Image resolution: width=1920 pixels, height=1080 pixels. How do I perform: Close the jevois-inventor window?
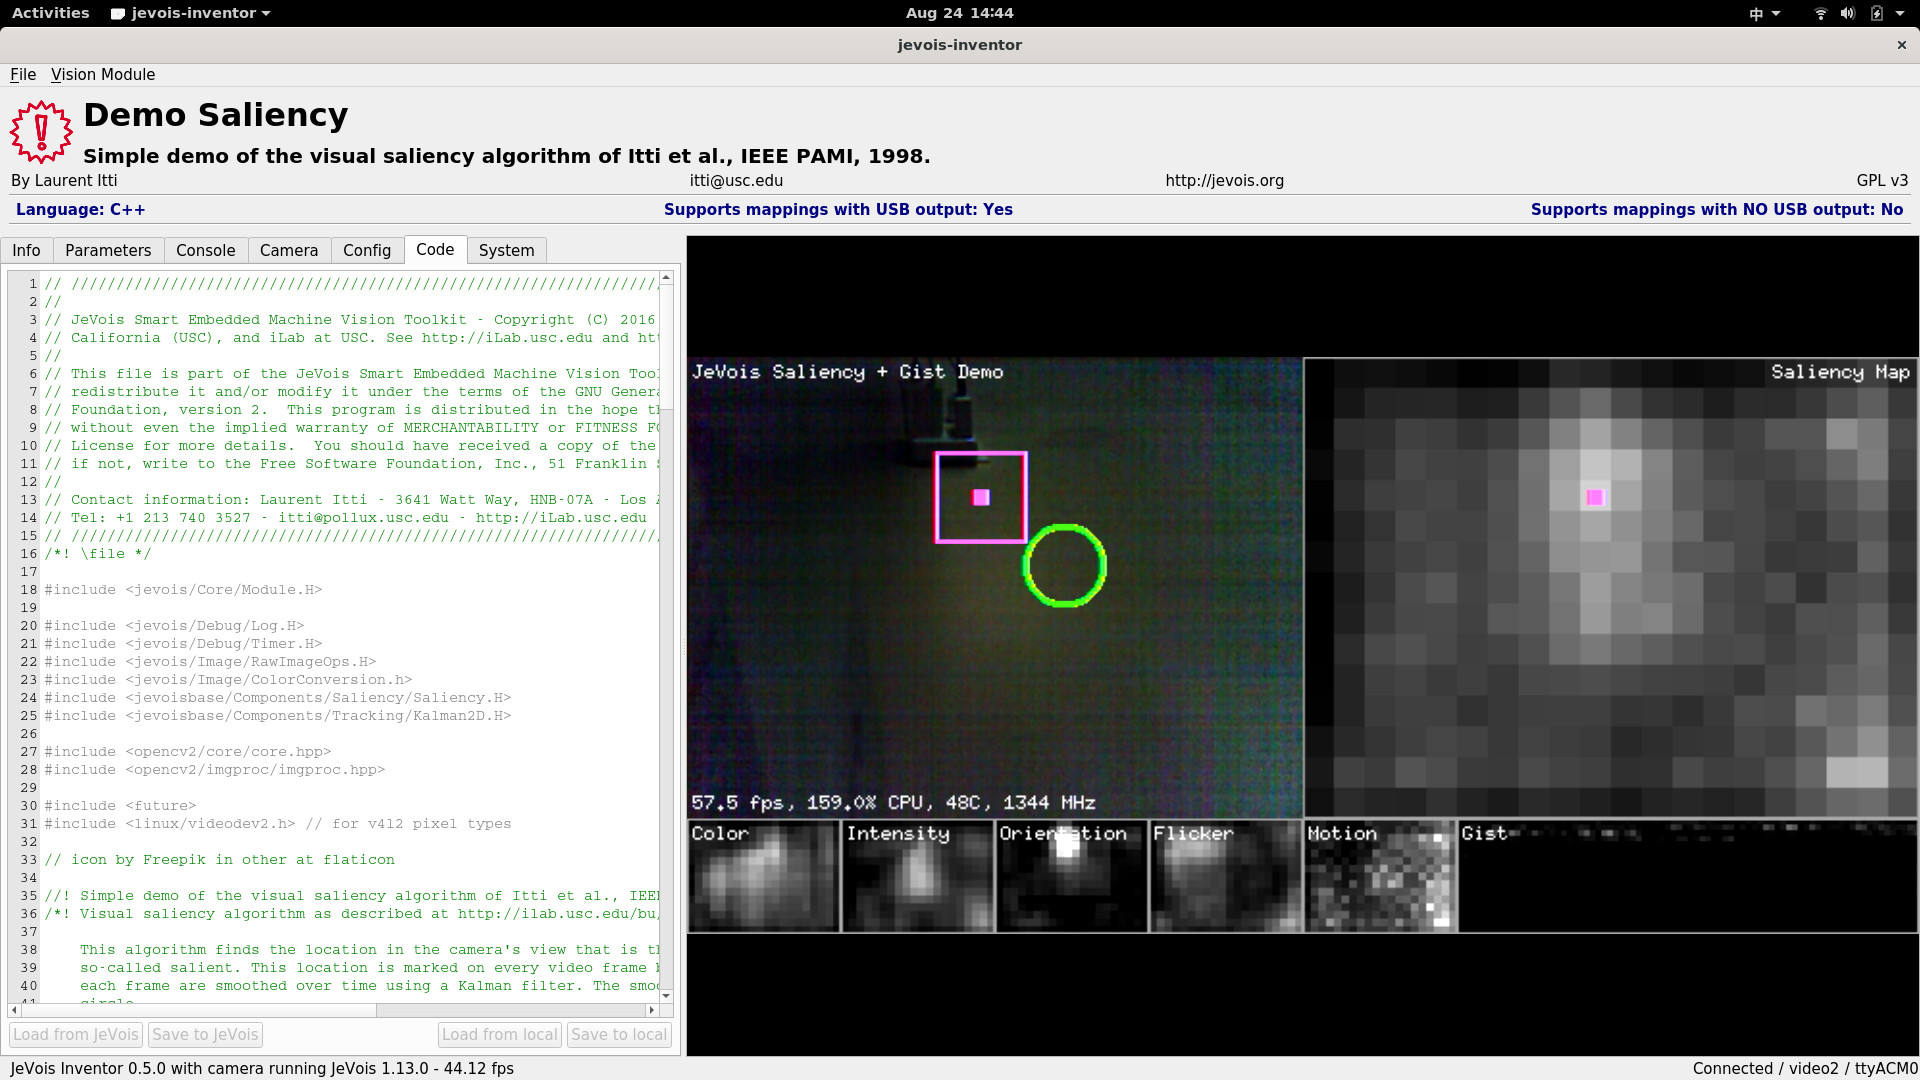1901,45
